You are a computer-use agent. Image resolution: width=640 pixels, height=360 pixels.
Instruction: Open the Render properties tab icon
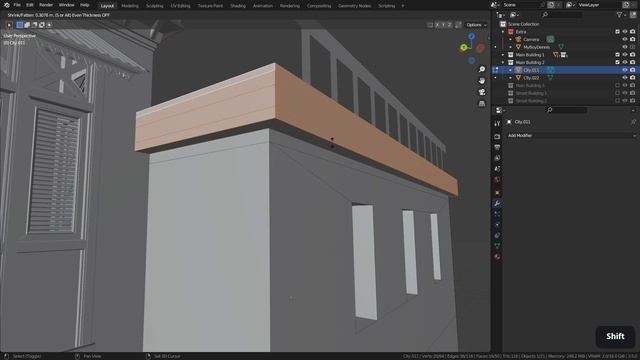click(497, 137)
